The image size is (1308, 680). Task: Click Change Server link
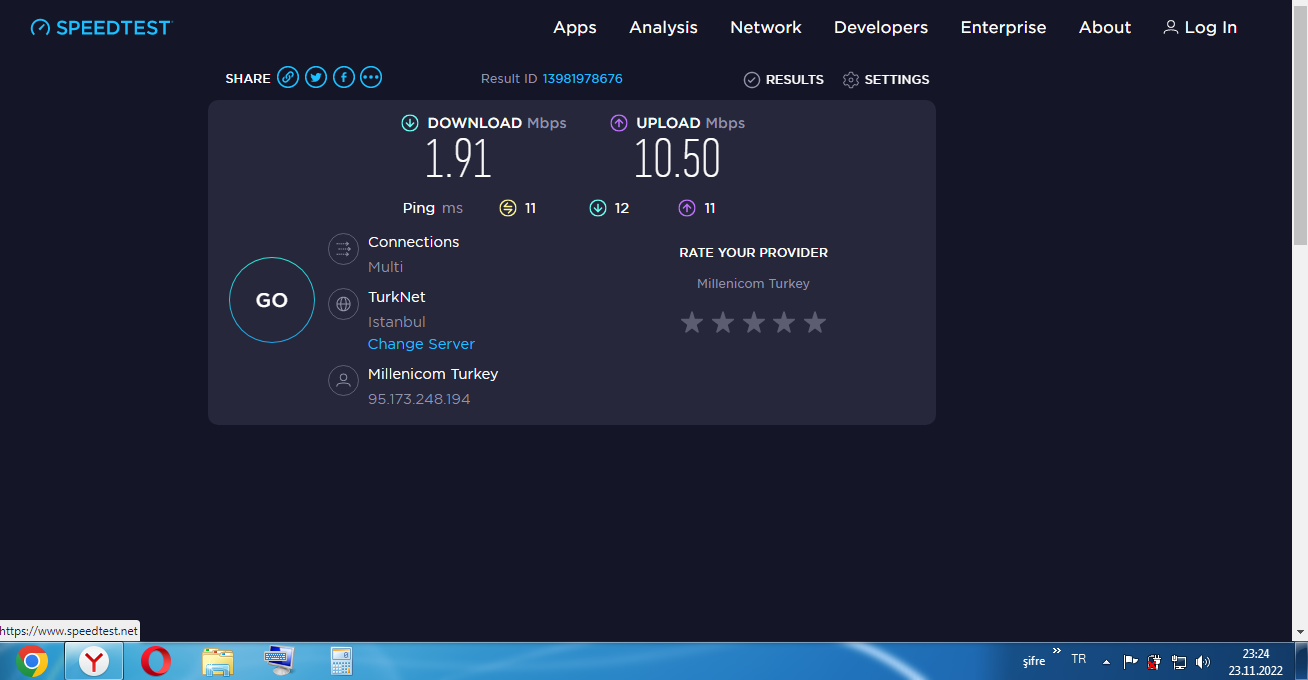pyautogui.click(x=421, y=344)
